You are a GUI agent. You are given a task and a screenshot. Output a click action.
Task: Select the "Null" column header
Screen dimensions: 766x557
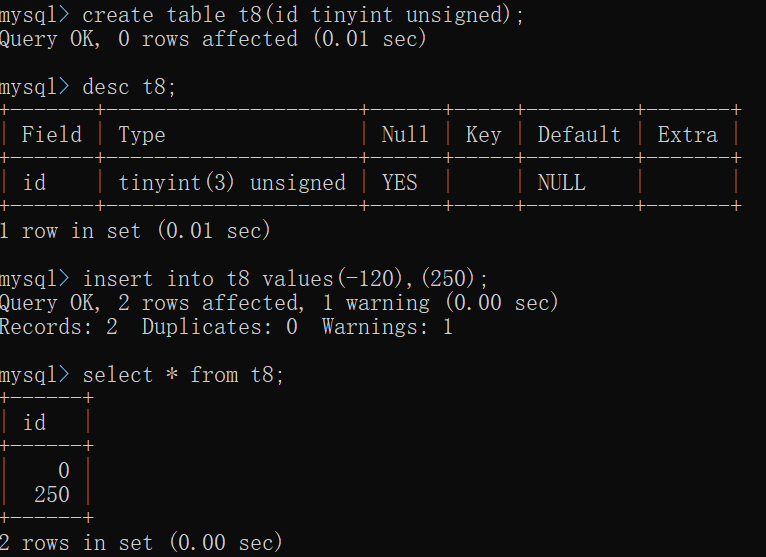coord(405,135)
